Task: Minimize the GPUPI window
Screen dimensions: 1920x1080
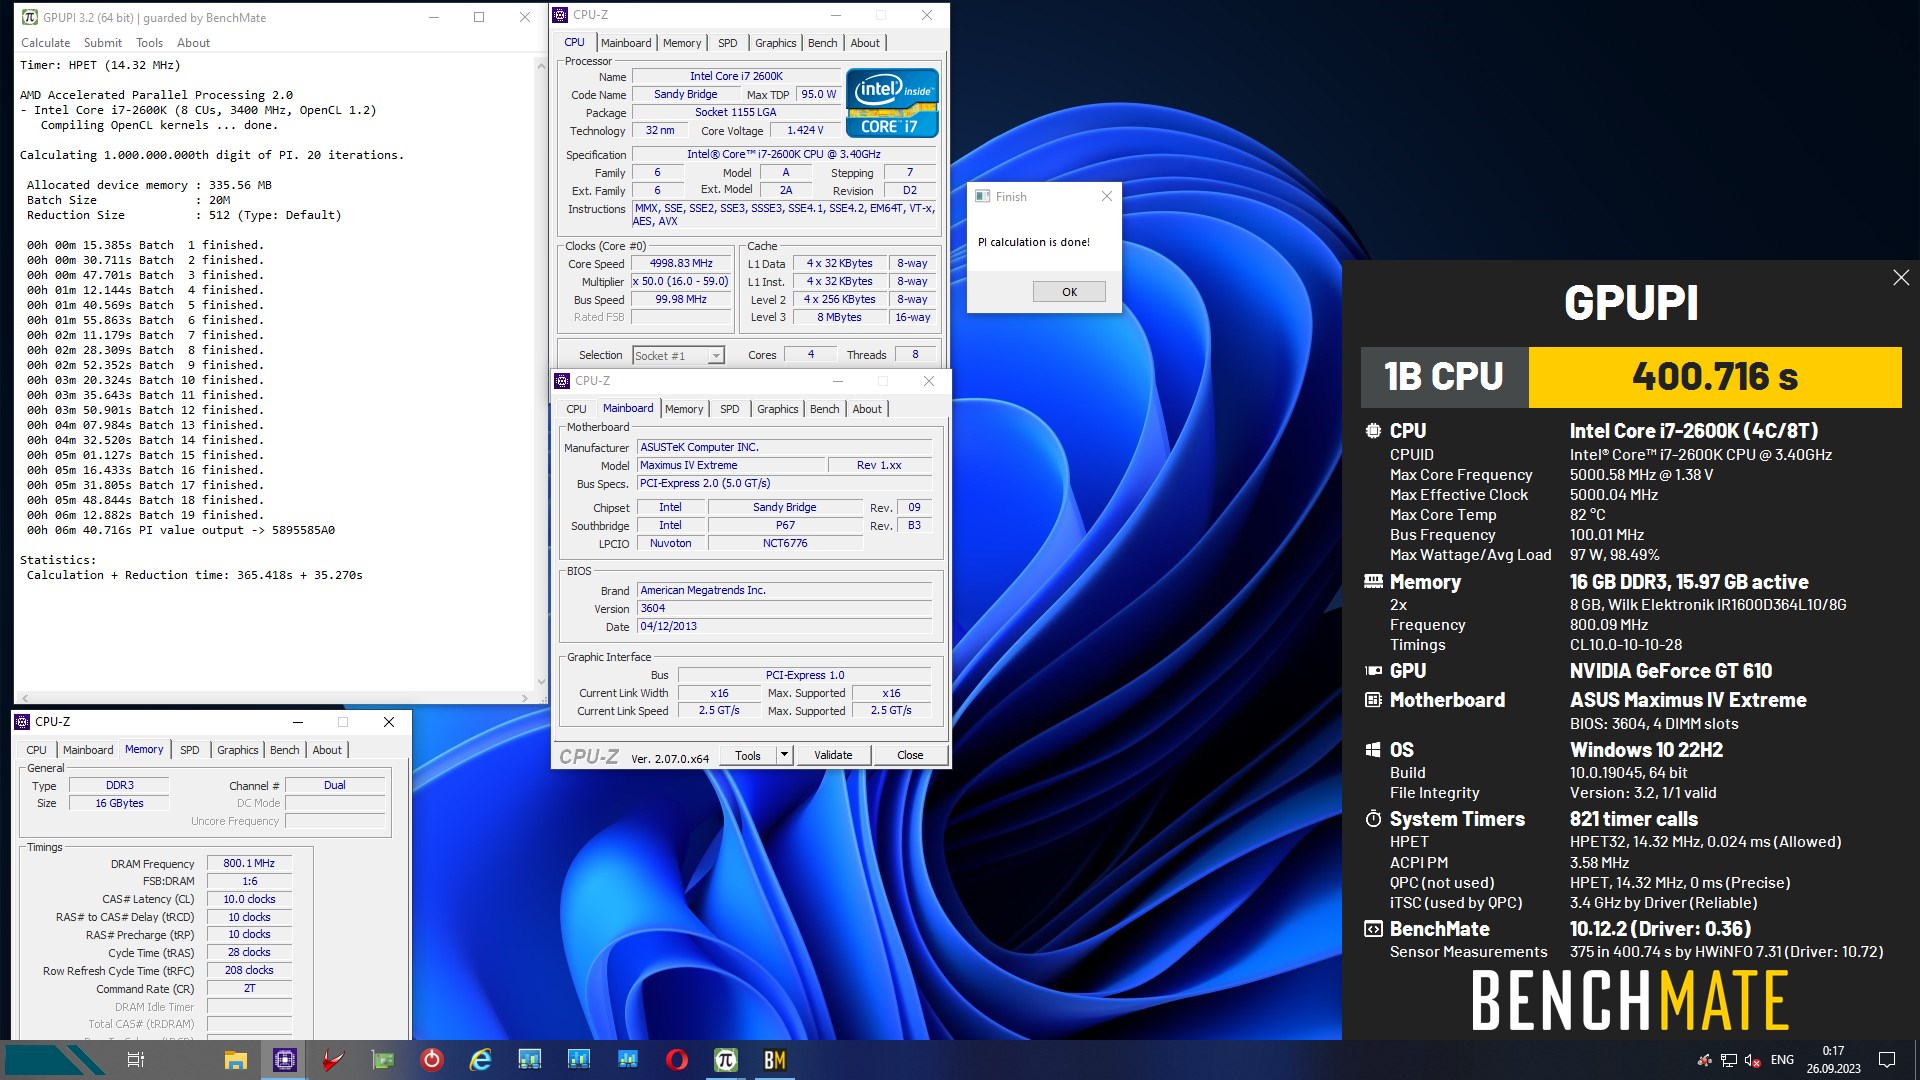Action: click(x=433, y=17)
